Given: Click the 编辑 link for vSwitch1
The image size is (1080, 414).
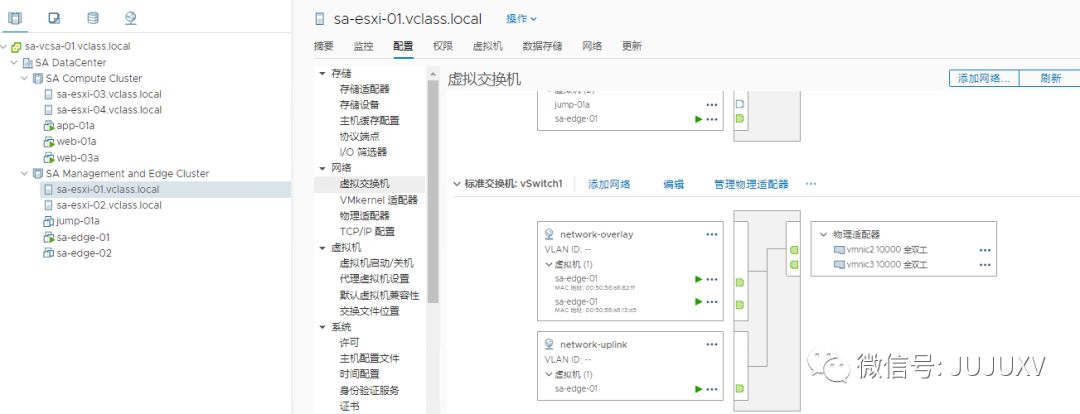Looking at the screenshot, I should (673, 184).
